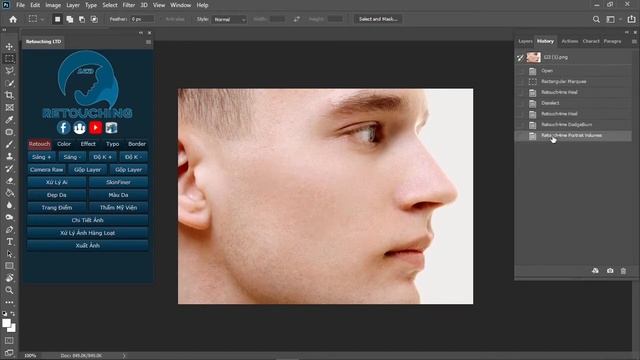
Task: Open the Window menu
Action: pos(180,5)
